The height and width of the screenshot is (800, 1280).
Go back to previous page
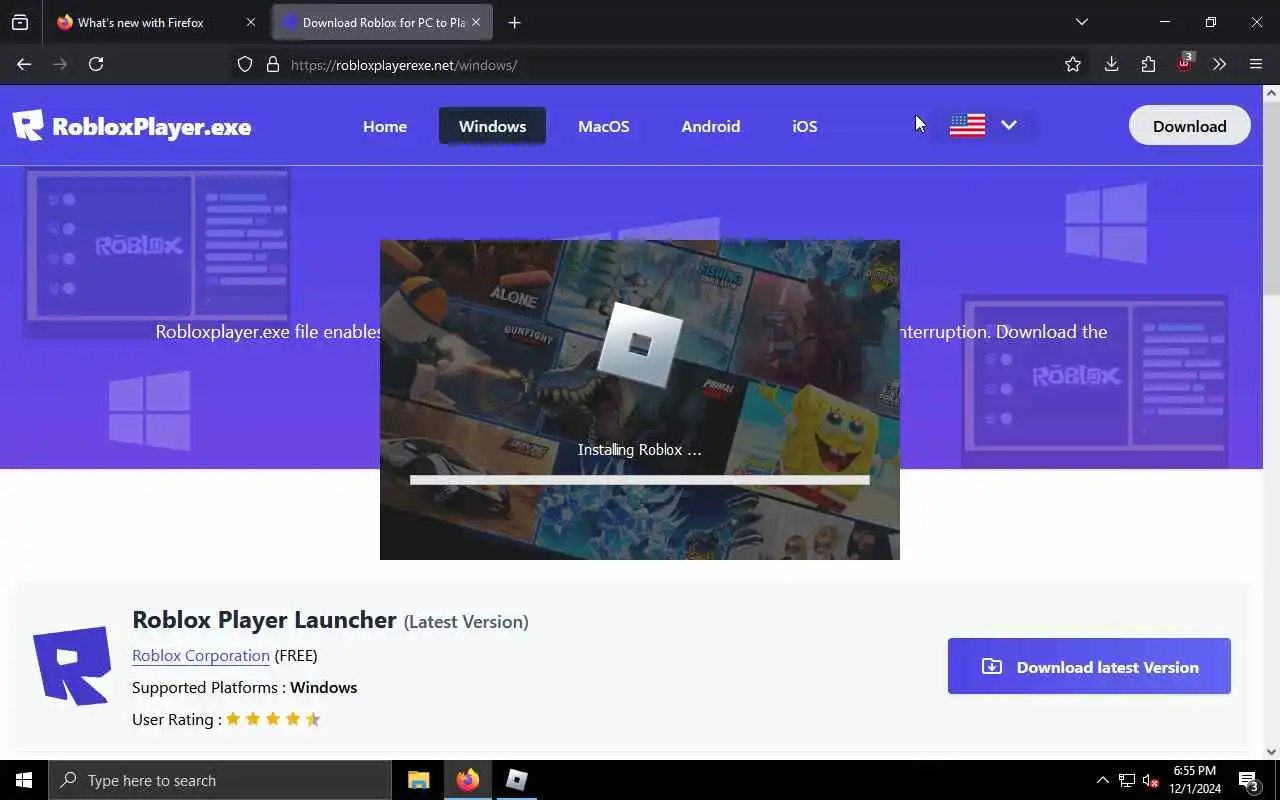pos(24,64)
